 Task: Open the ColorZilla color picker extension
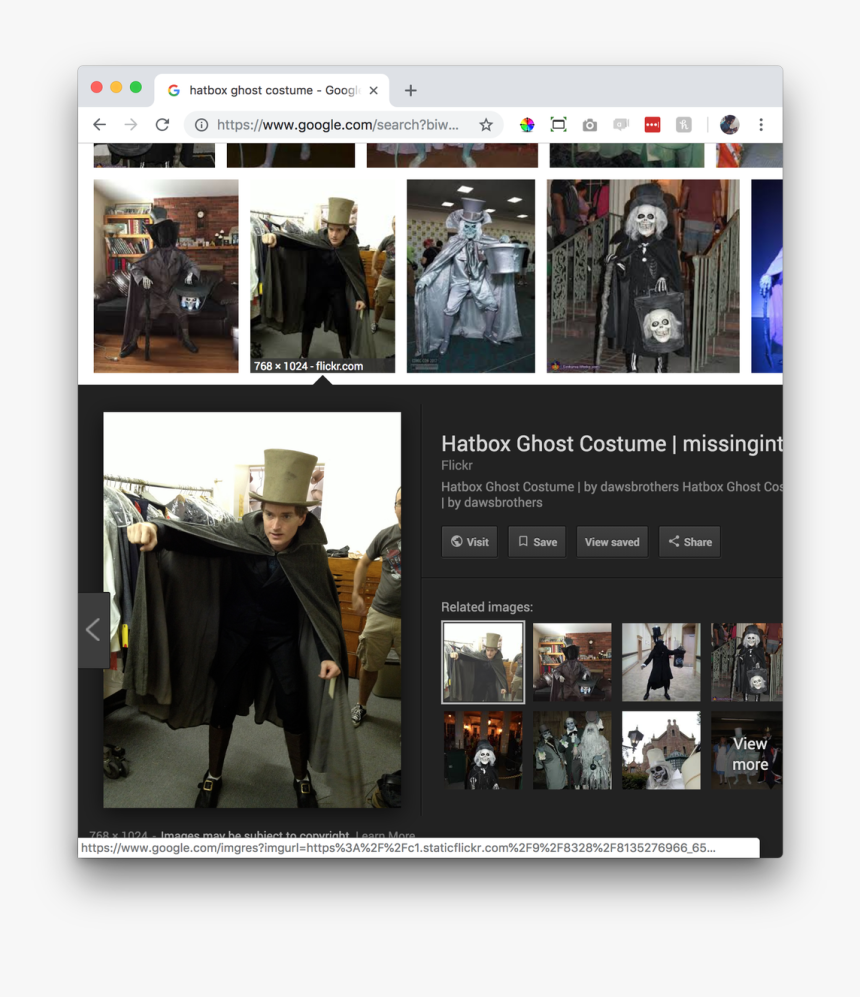[527, 125]
